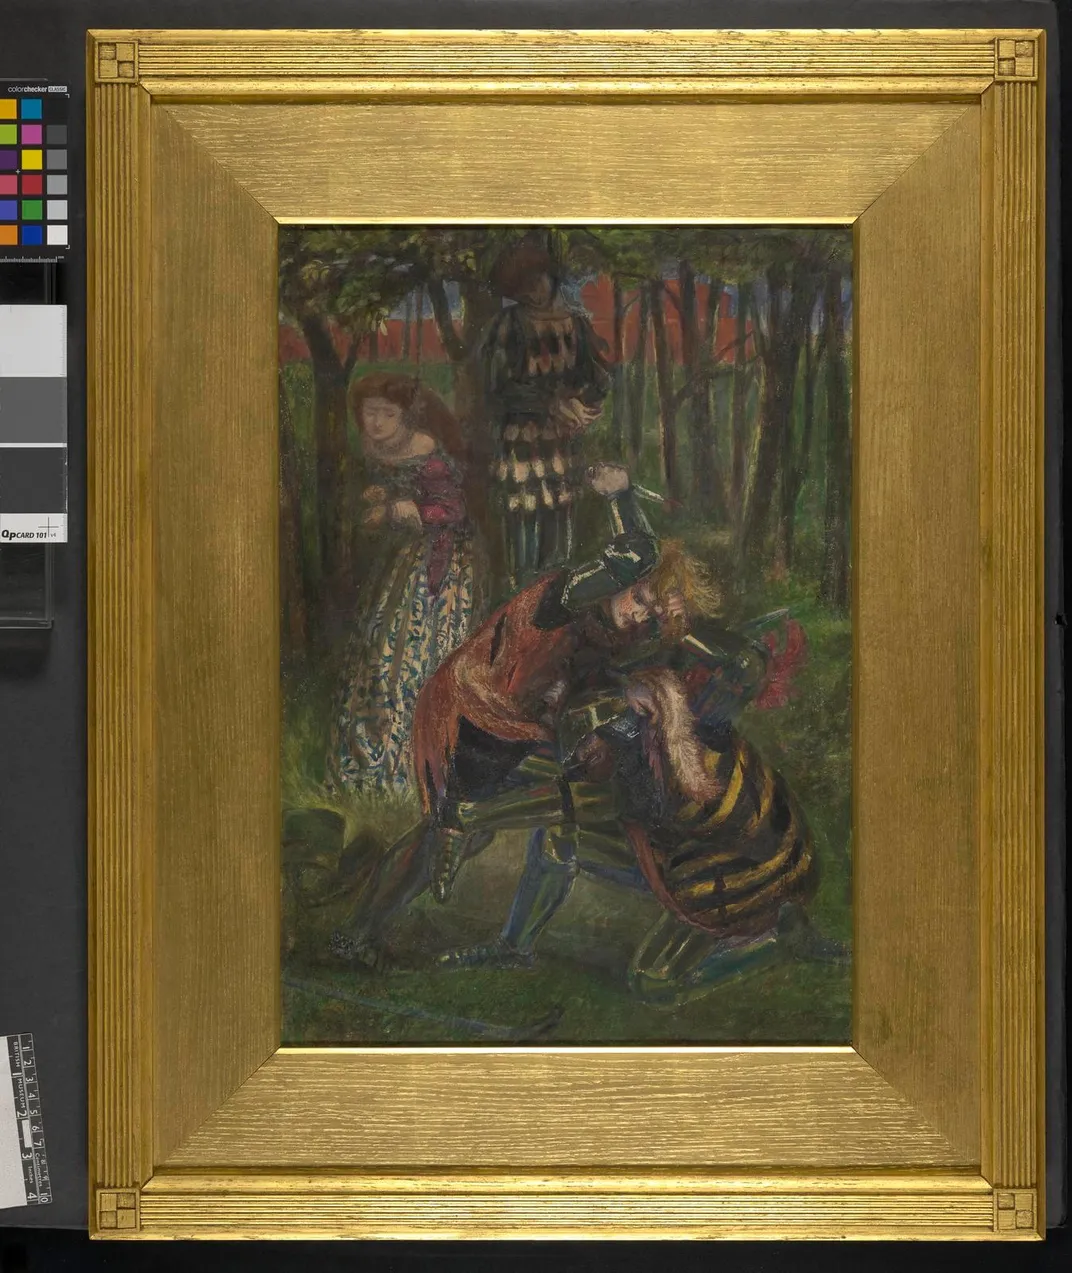The height and width of the screenshot is (1273, 1072).
Task: Click the framed painting of fighting knights
Action: 566,636
